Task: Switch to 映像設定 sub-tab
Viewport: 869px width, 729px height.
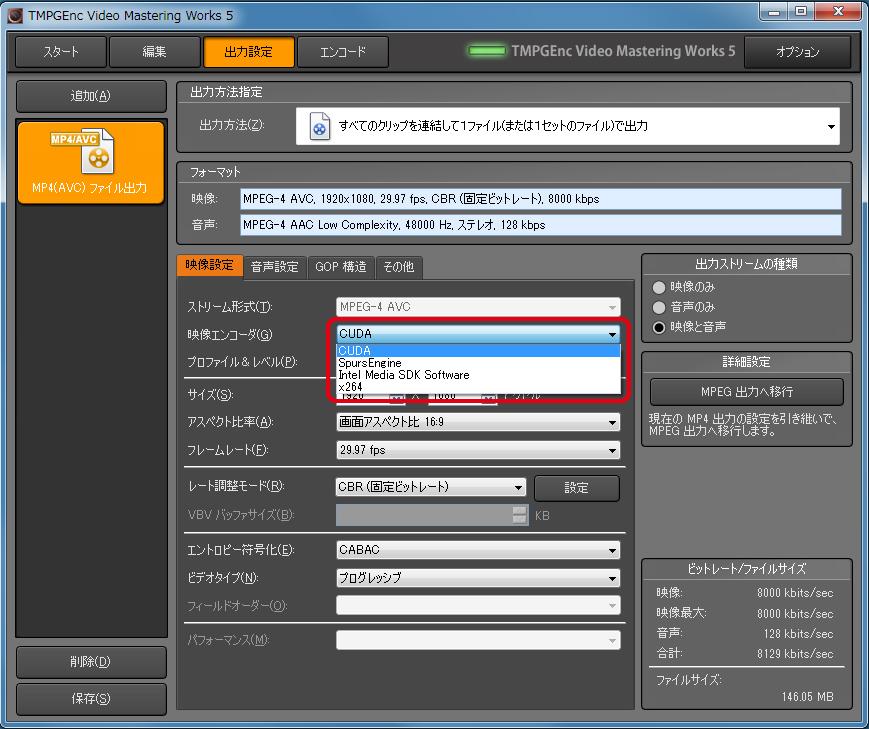Action: tap(209, 265)
